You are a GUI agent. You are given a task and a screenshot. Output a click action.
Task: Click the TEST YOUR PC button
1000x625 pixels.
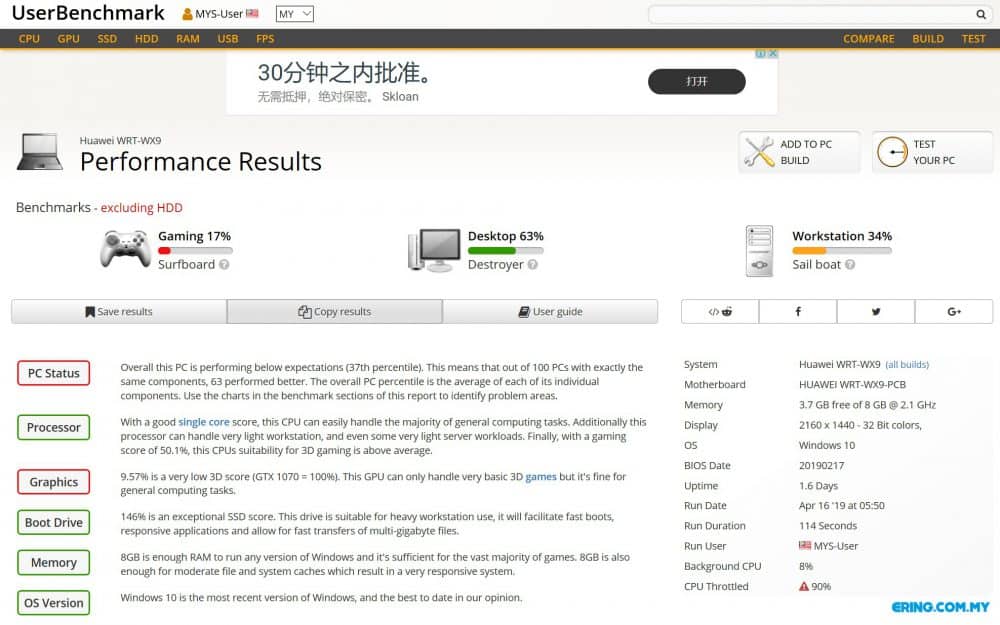932,152
